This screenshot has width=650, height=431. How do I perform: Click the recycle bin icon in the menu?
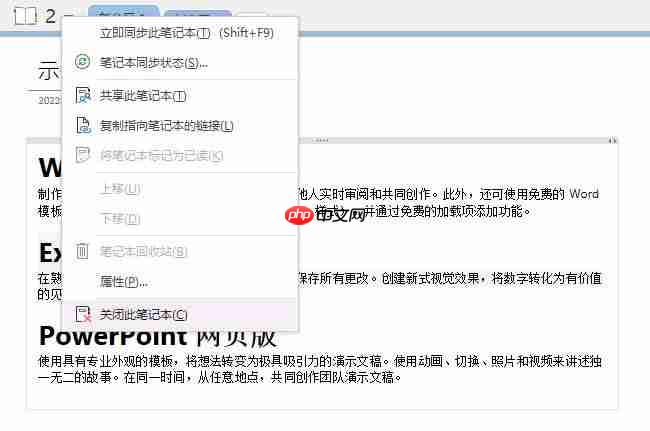coord(82,251)
